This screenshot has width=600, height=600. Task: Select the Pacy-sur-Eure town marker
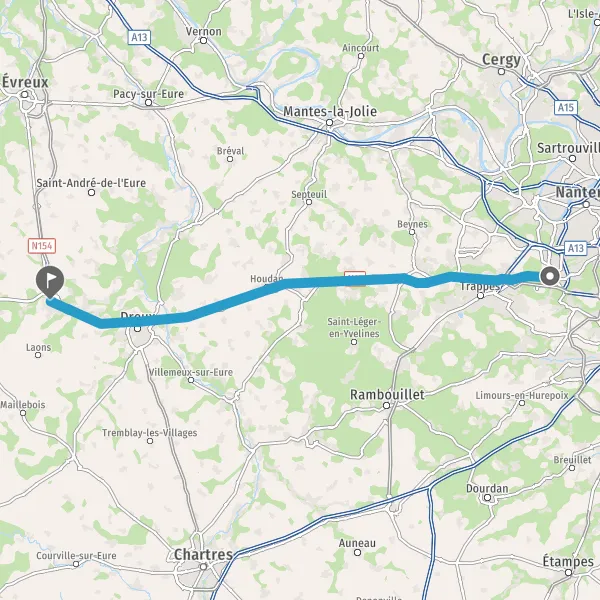[x=148, y=103]
